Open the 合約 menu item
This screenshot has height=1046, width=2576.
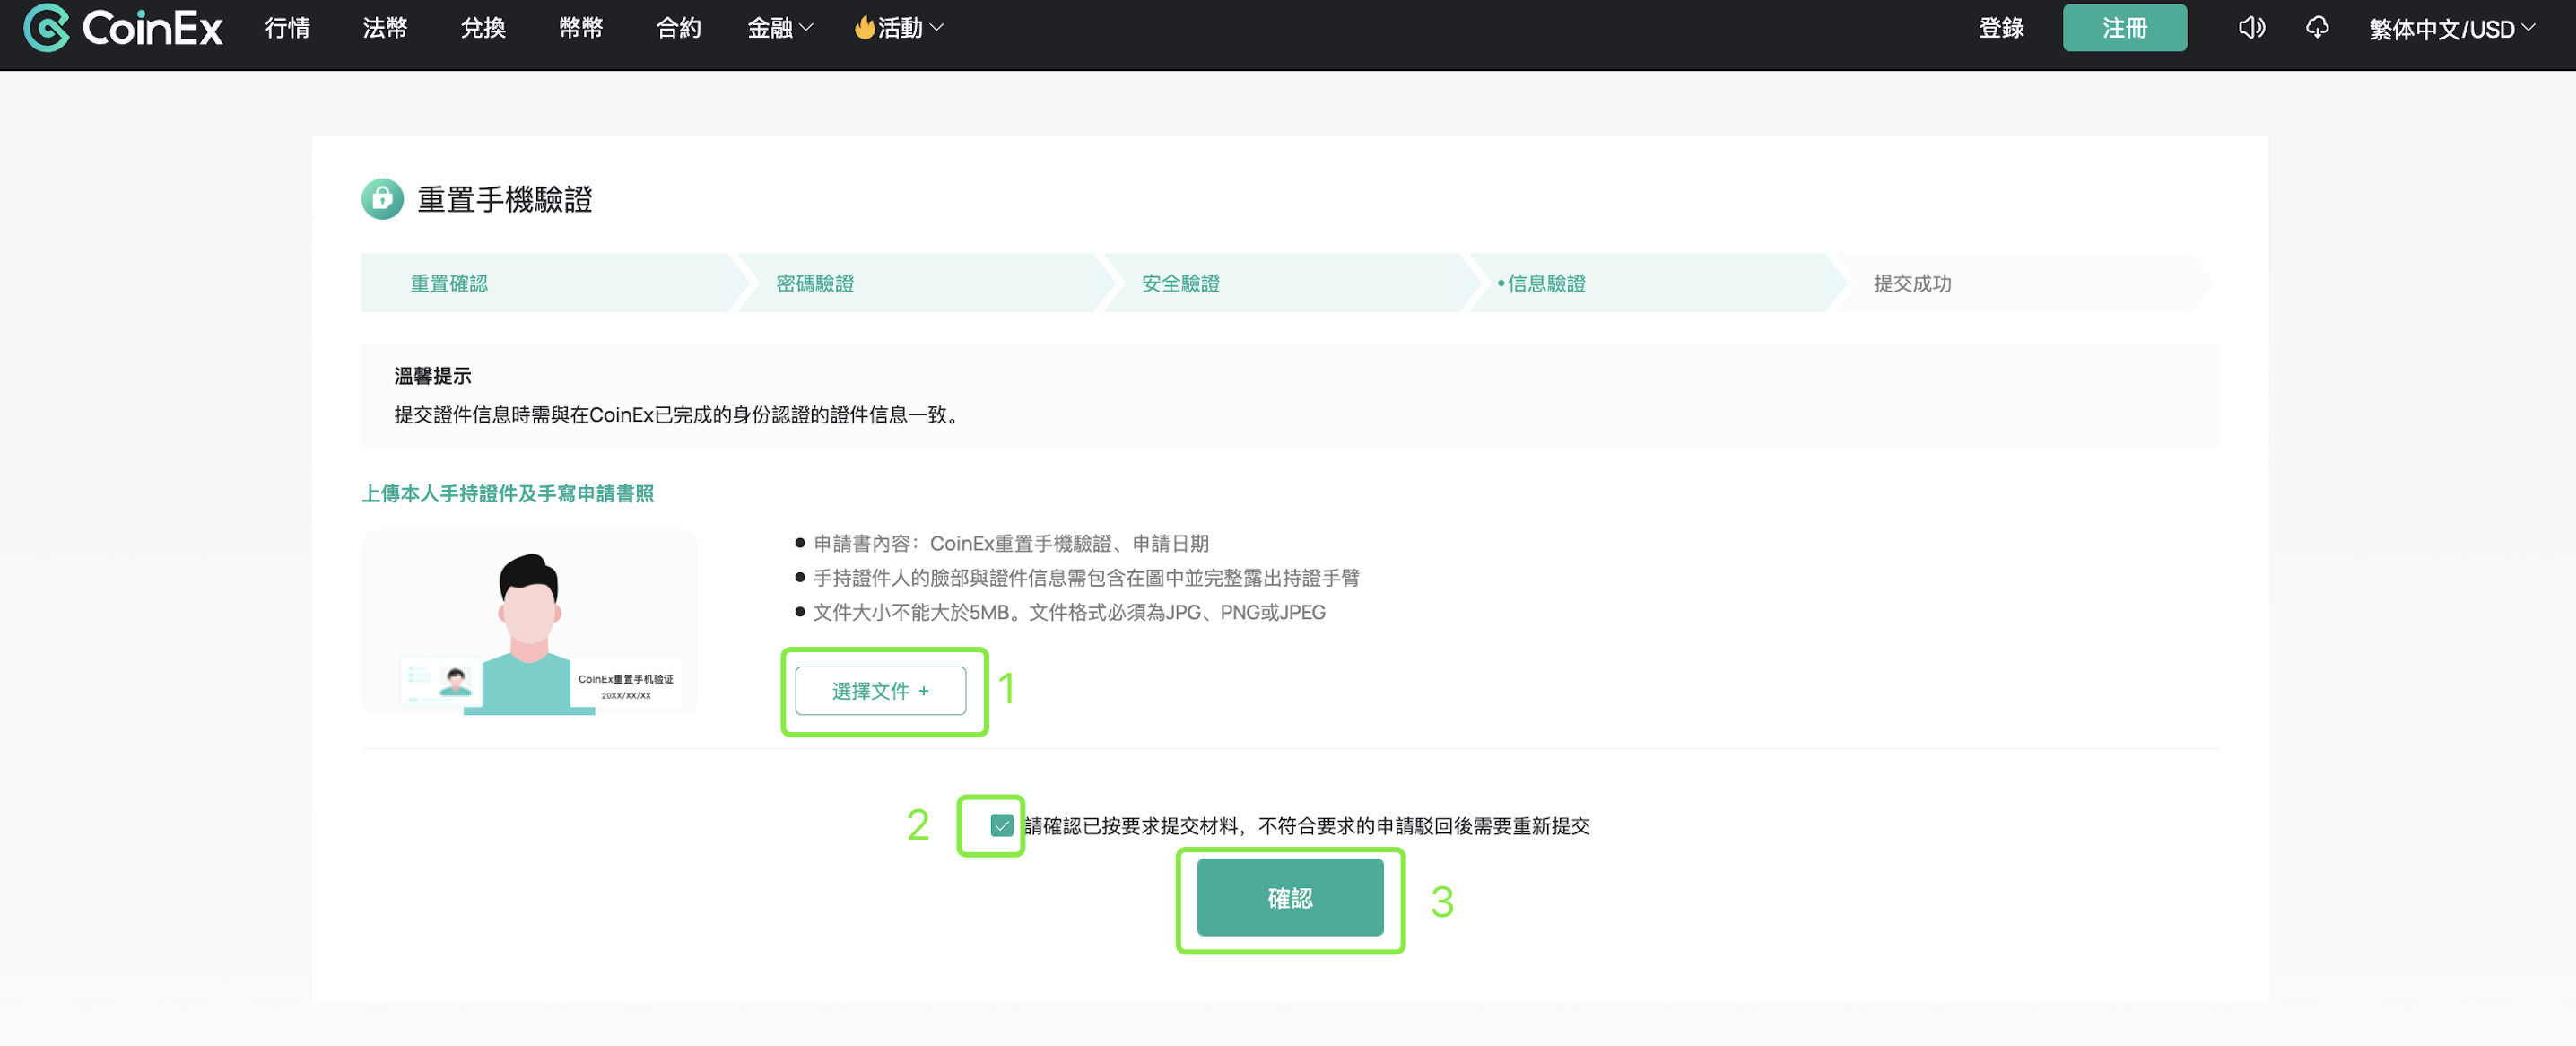[678, 28]
